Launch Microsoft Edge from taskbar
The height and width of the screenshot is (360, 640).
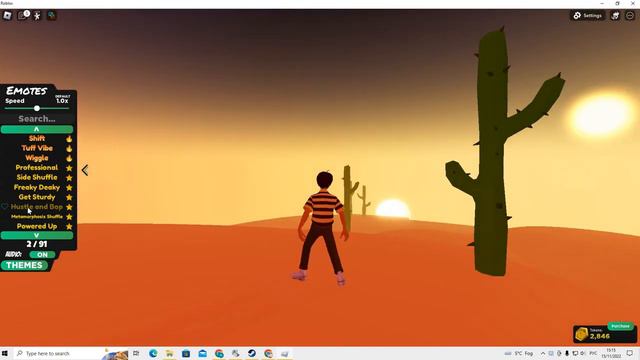153,353
